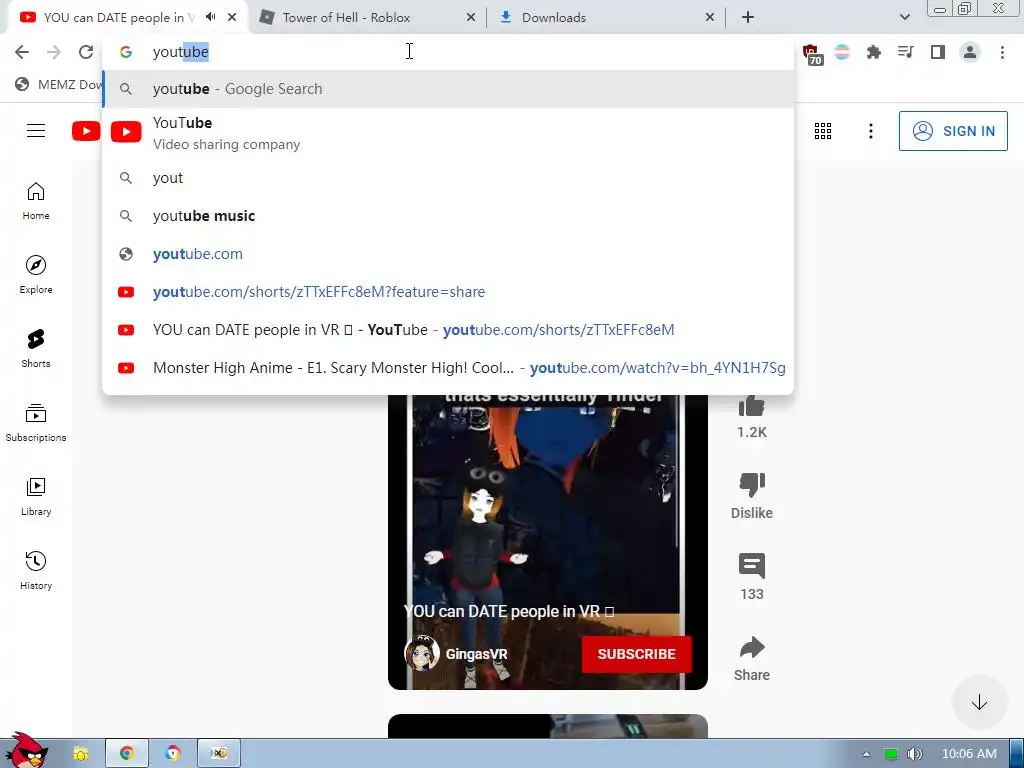The height and width of the screenshot is (768, 1024).
Task: Show hidden system tray icons
Action: (x=867, y=754)
